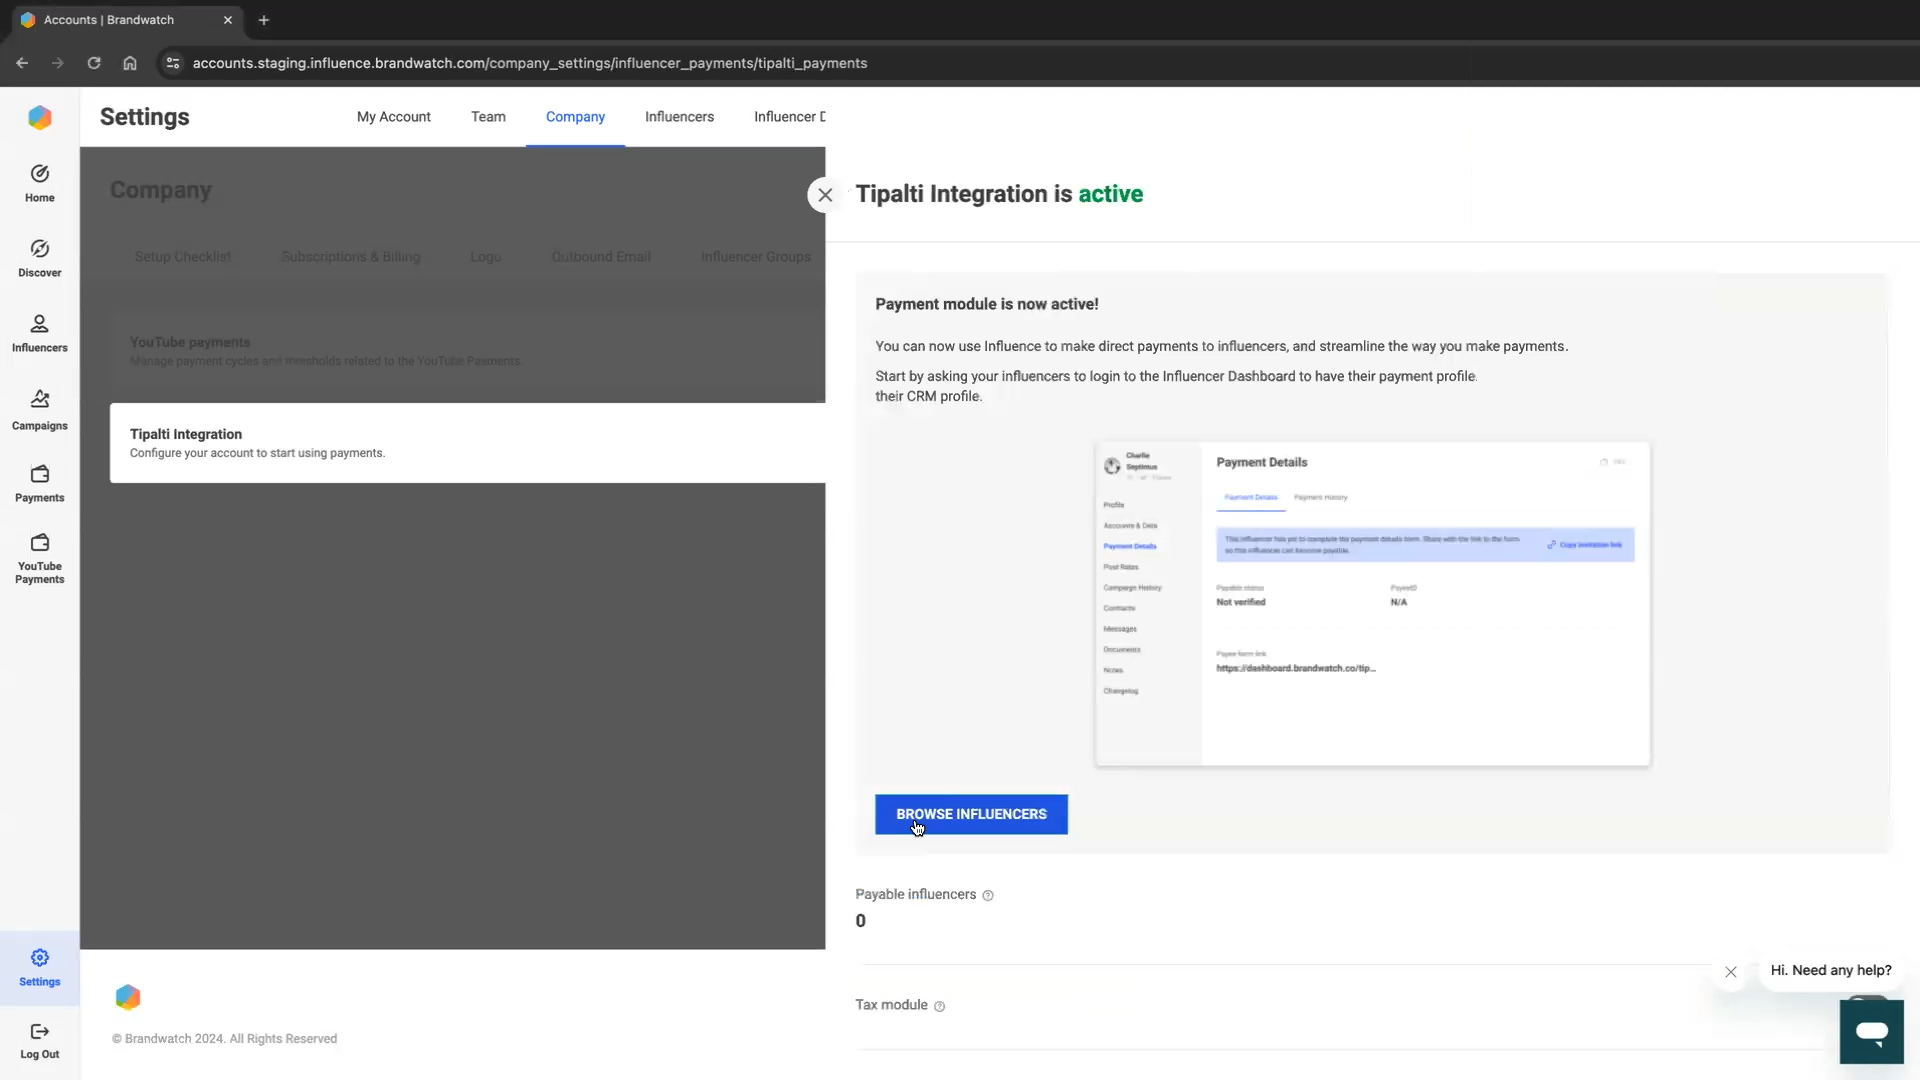Click the Tax module help icon
1920x1080 pixels.
939,1007
